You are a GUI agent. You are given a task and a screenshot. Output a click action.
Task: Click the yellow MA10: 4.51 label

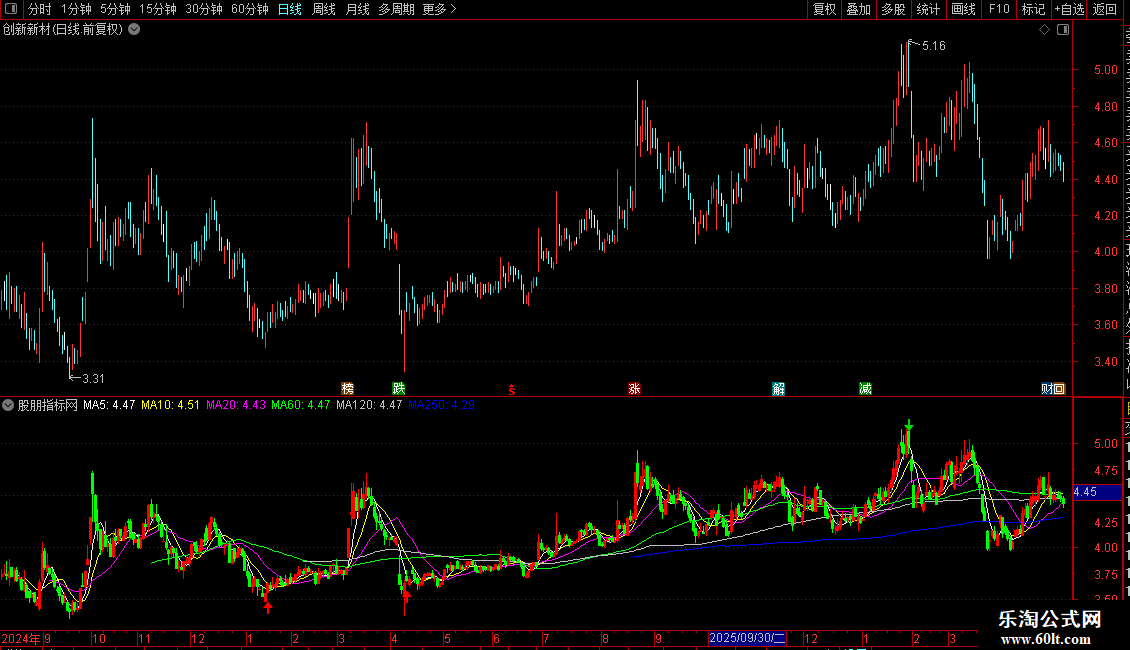point(170,405)
